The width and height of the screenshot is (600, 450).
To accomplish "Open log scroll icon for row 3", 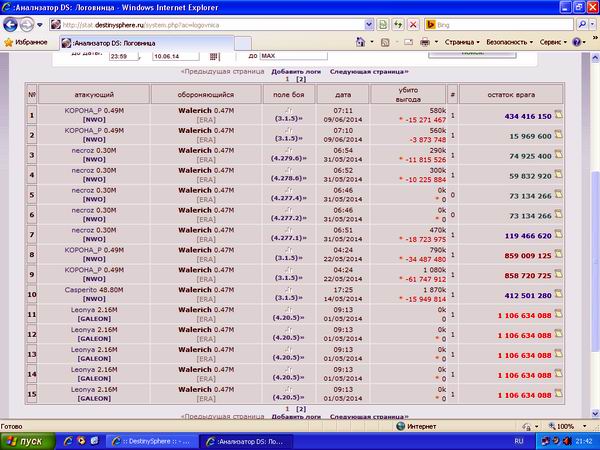I will pyautogui.click(x=558, y=154).
